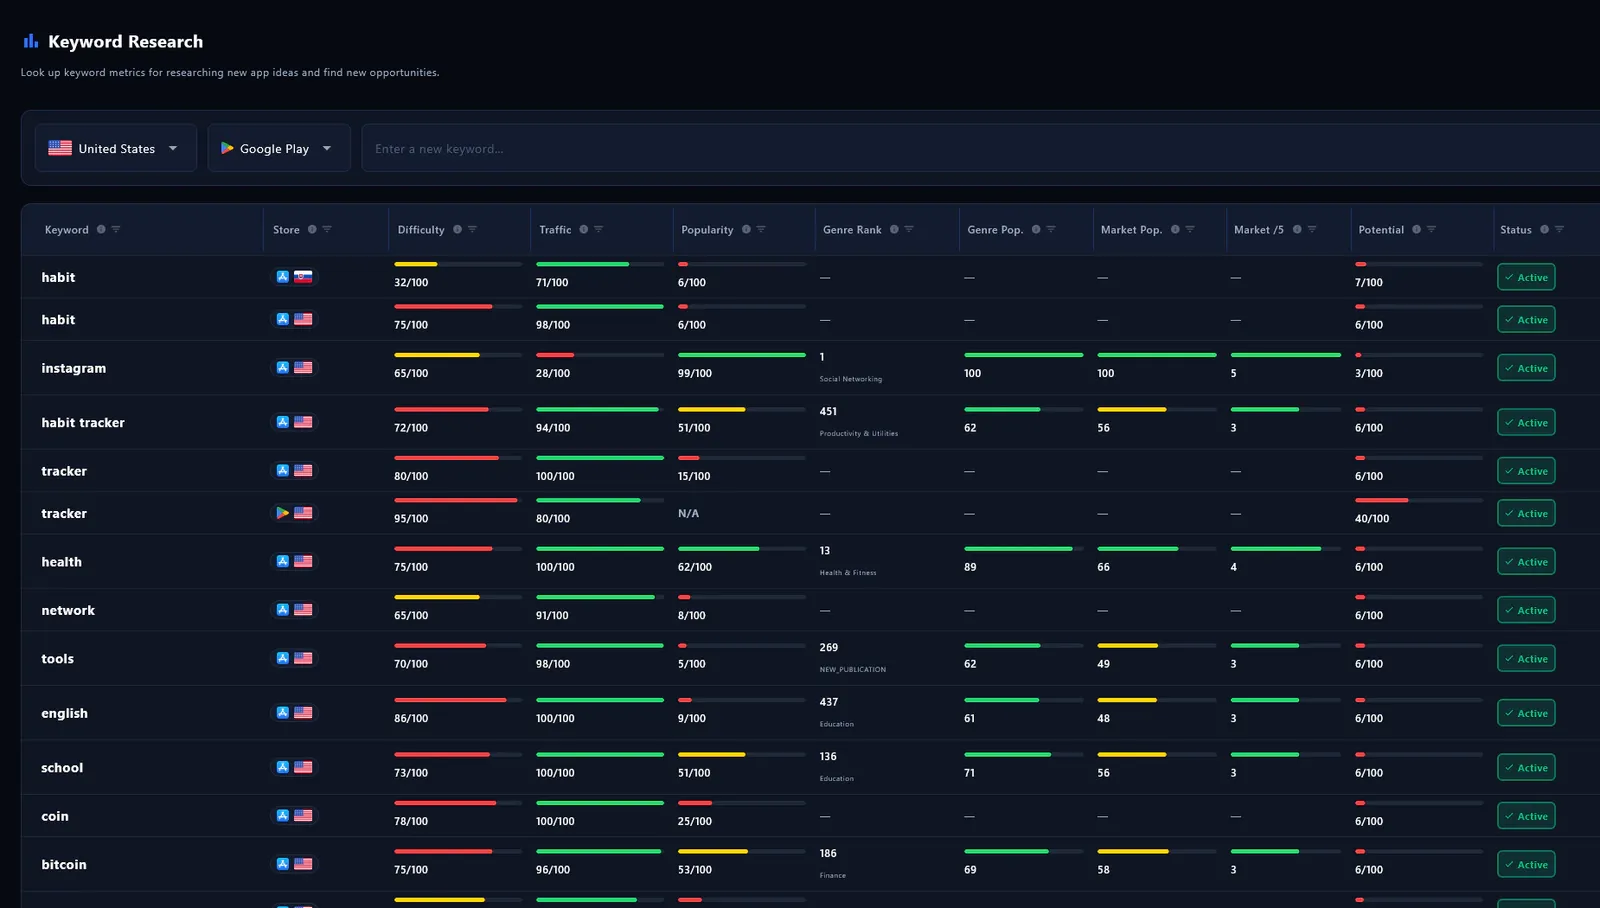Select the 'english' keyword cell
The height and width of the screenshot is (908, 1600).
(x=64, y=714)
